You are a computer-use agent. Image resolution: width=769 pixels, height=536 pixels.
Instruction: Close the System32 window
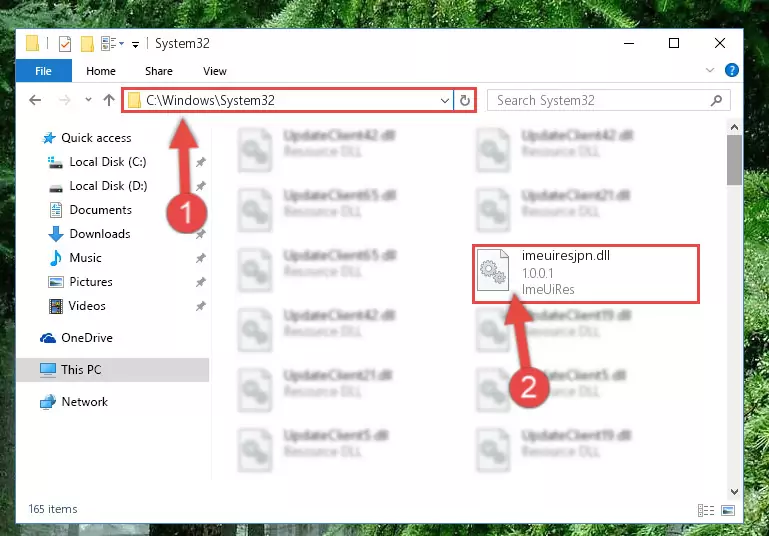click(x=719, y=44)
